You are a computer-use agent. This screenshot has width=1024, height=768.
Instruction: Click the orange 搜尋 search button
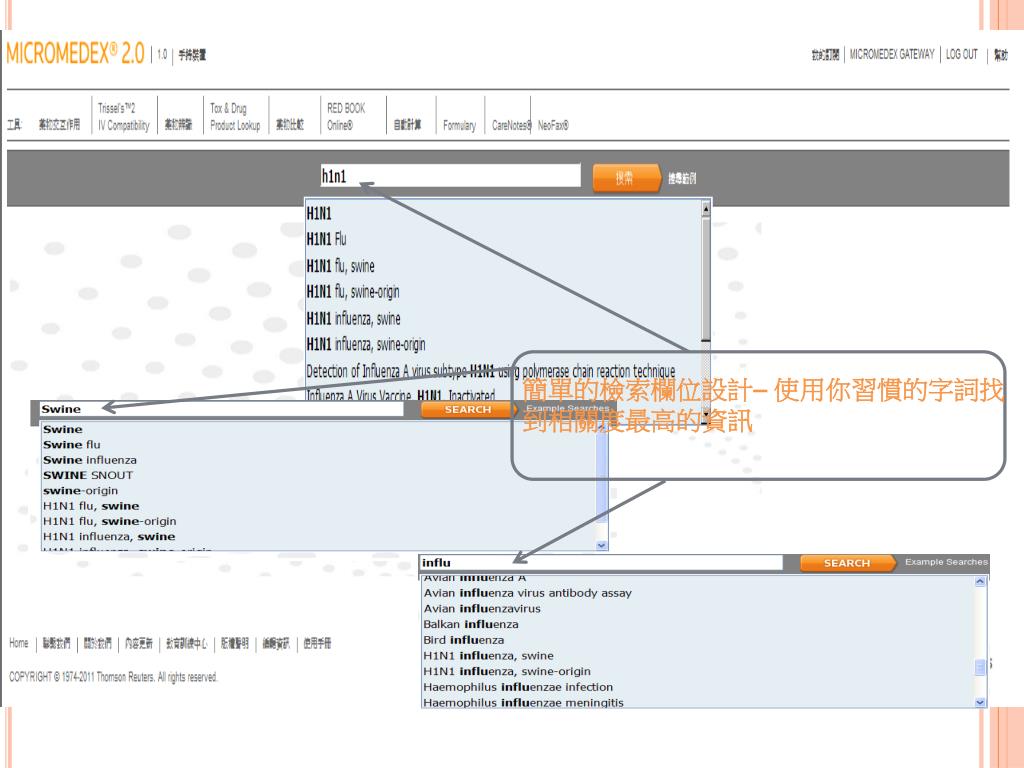click(626, 178)
